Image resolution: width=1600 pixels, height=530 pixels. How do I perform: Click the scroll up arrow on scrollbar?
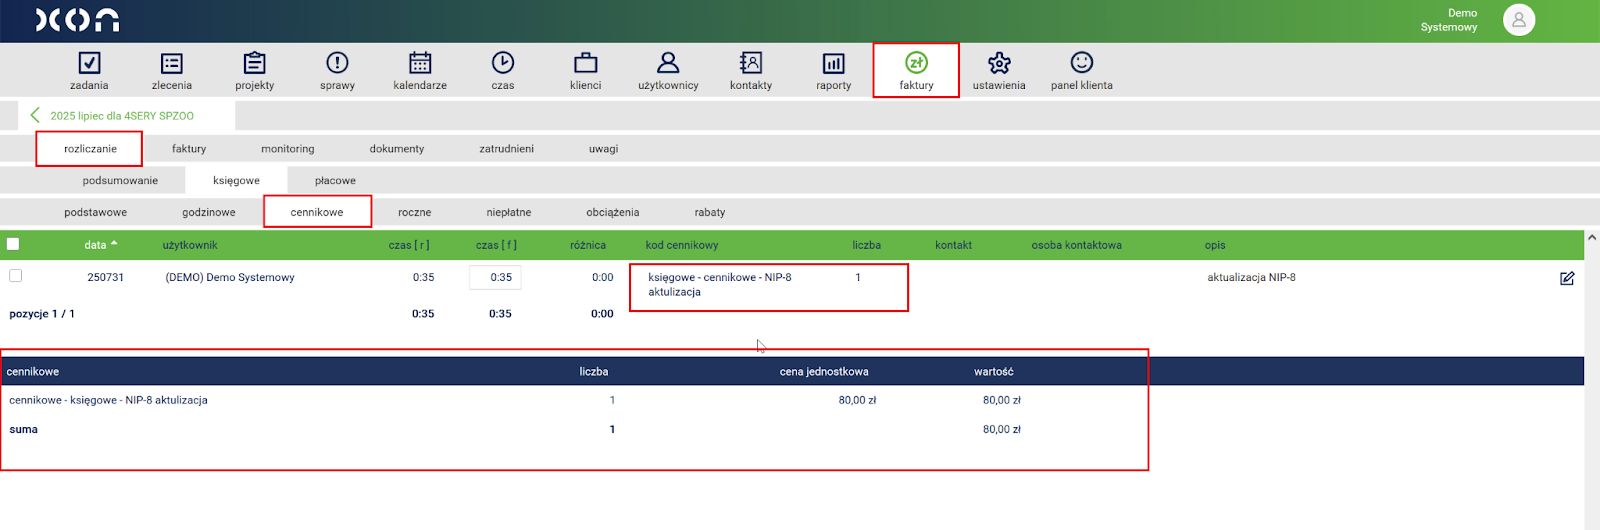coord(1591,238)
